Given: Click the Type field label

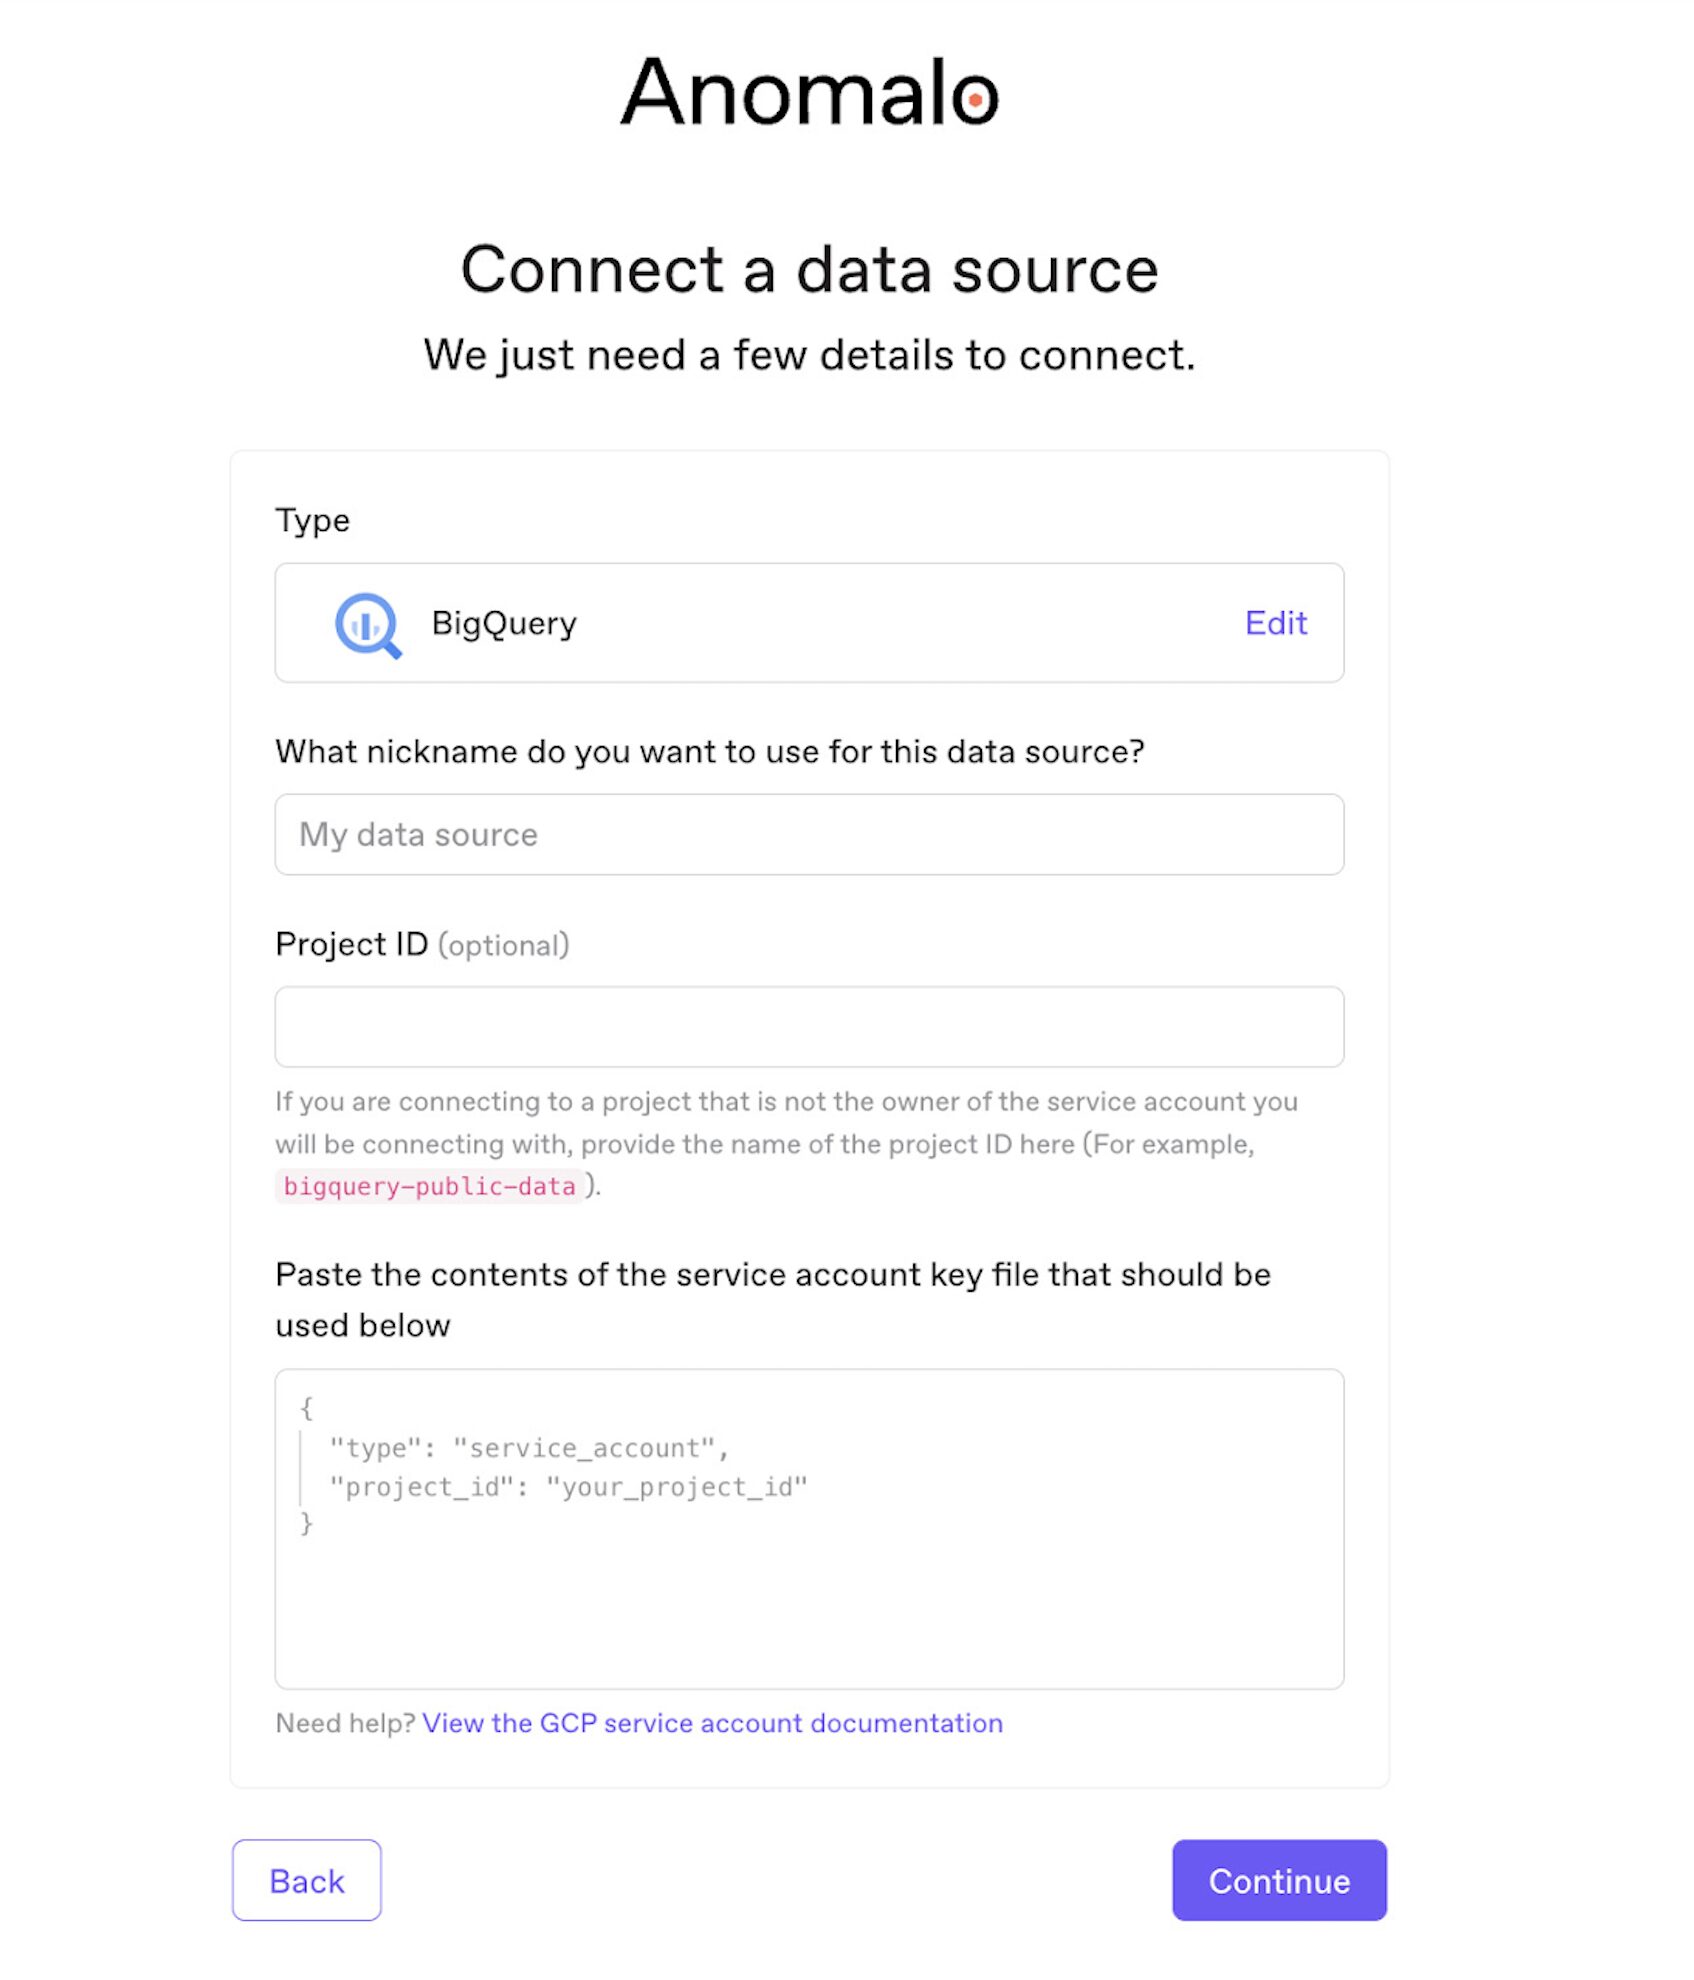Looking at the screenshot, I should tap(311, 519).
